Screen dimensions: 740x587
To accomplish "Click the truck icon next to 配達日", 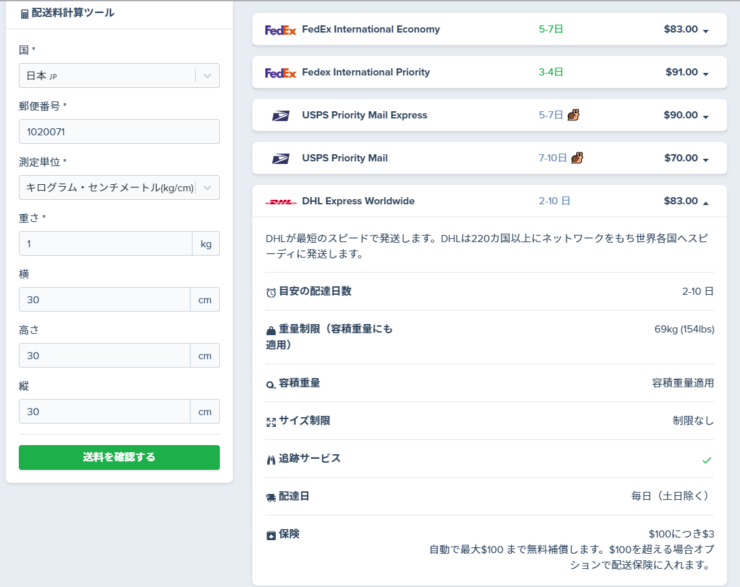I will (x=271, y=497).
